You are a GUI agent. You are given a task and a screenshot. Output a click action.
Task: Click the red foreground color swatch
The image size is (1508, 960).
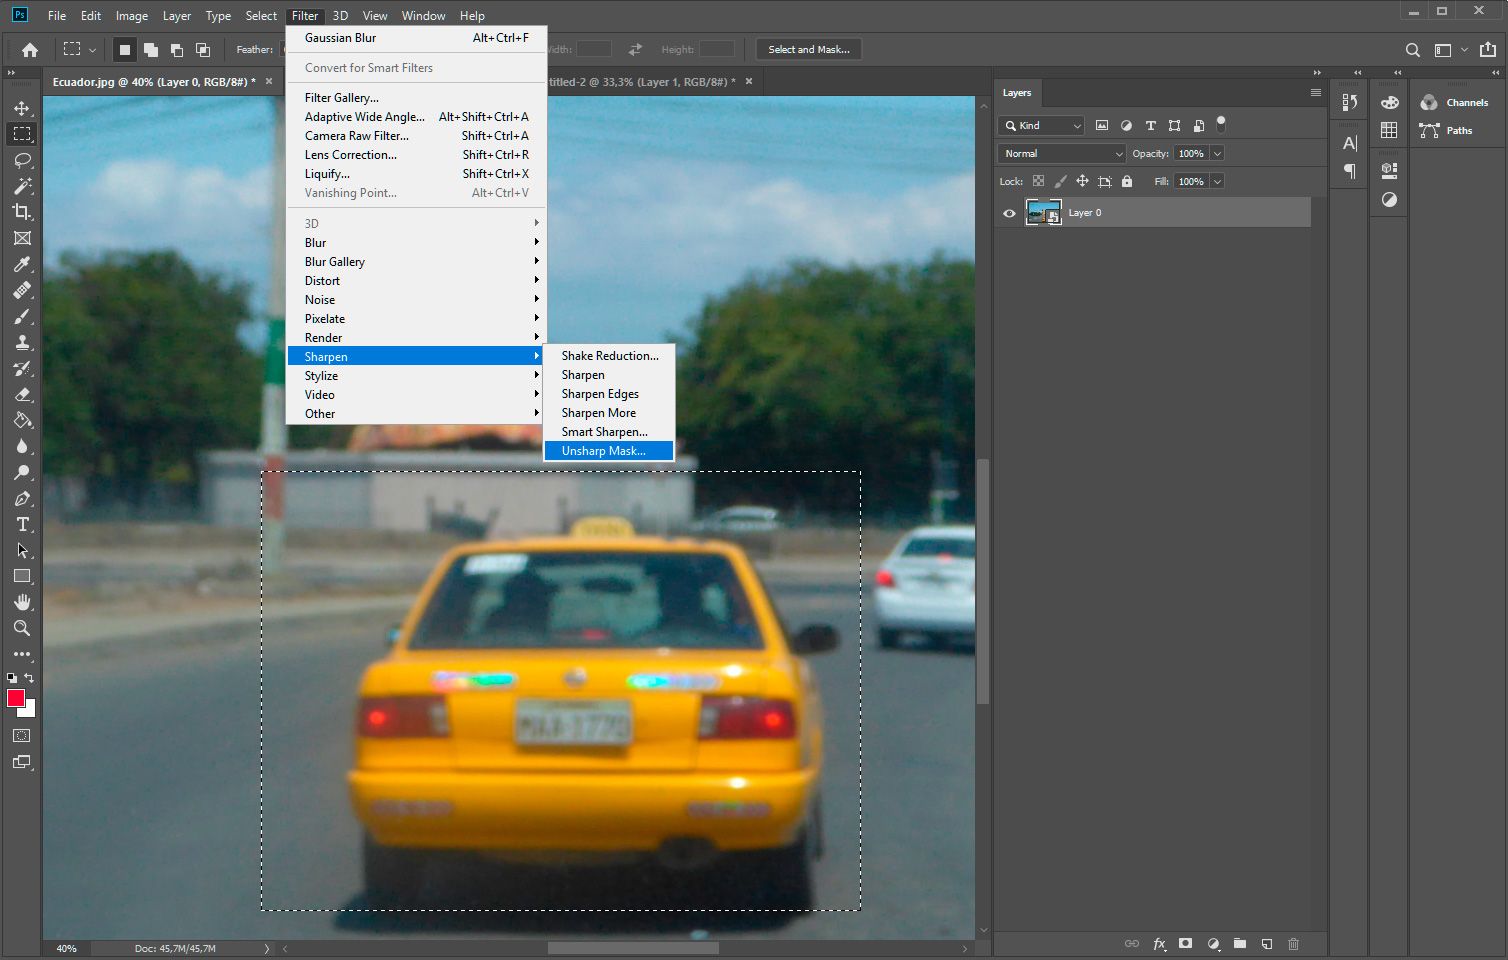pyautogui.click(x=14, y=699)
